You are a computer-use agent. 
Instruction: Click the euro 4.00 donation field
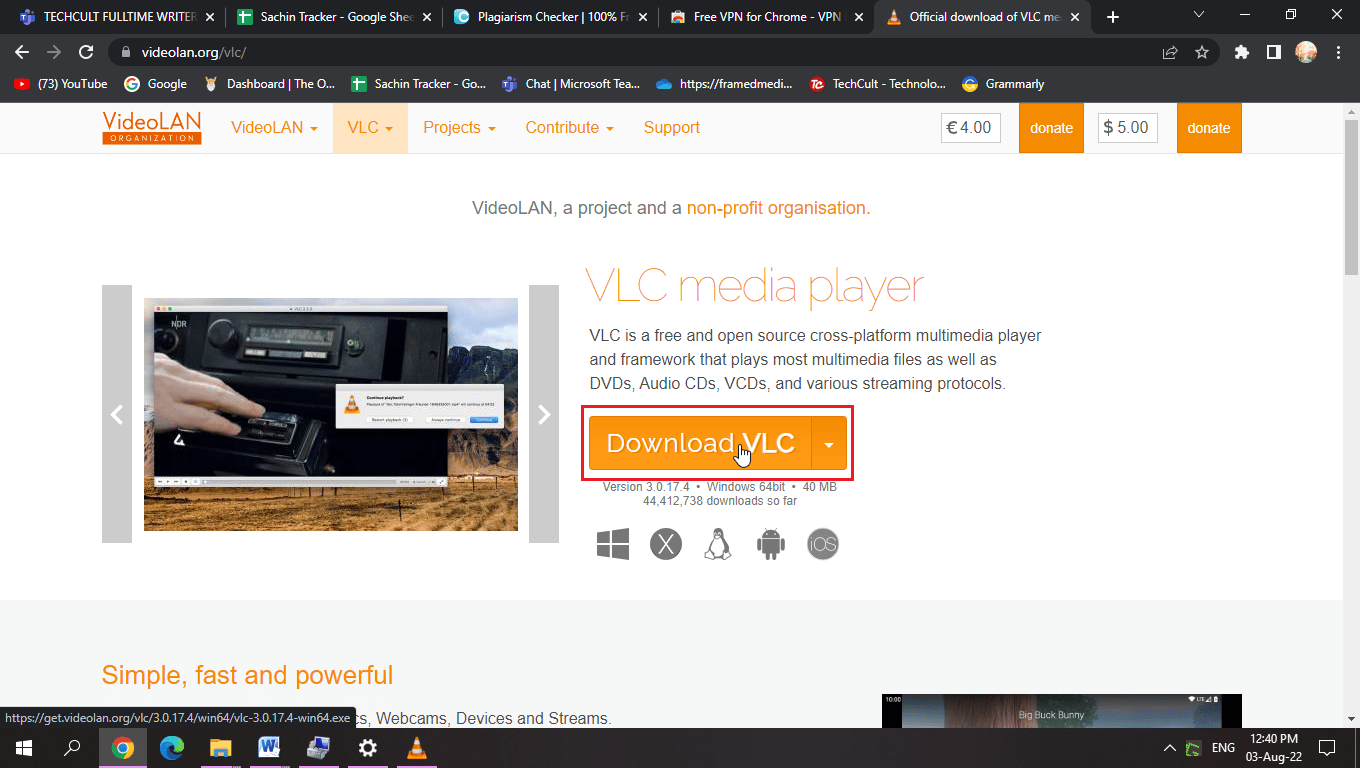click(970, 127)
